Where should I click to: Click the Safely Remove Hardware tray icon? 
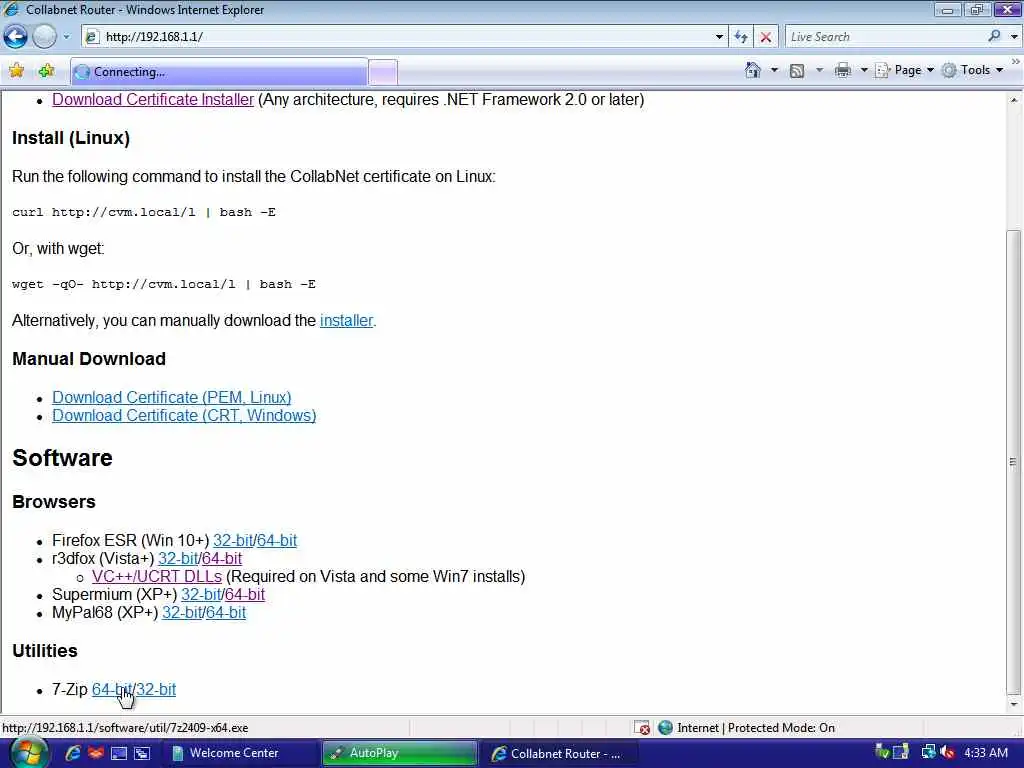point(882,752)
